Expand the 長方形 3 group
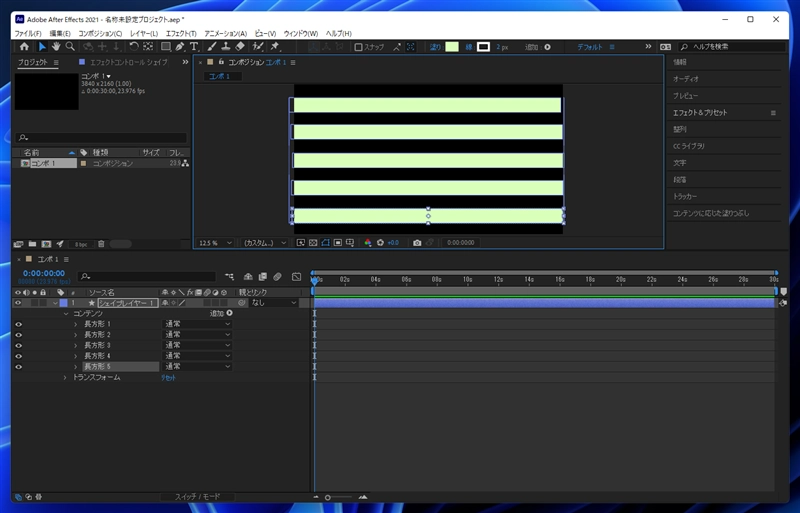 click(x=76, y=345)
